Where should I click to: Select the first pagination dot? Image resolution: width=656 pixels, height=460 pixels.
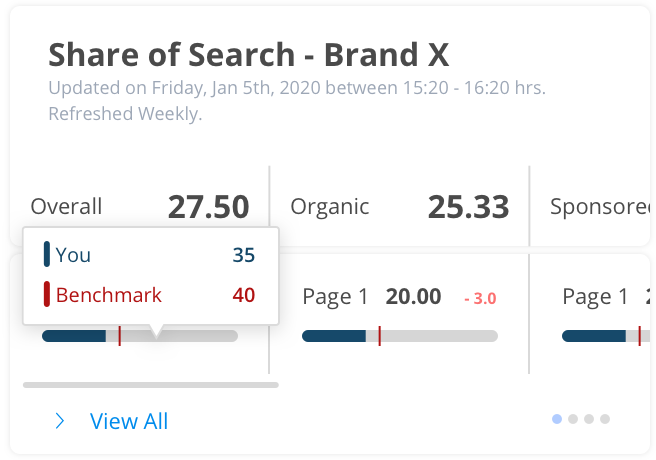pos(557,419)
